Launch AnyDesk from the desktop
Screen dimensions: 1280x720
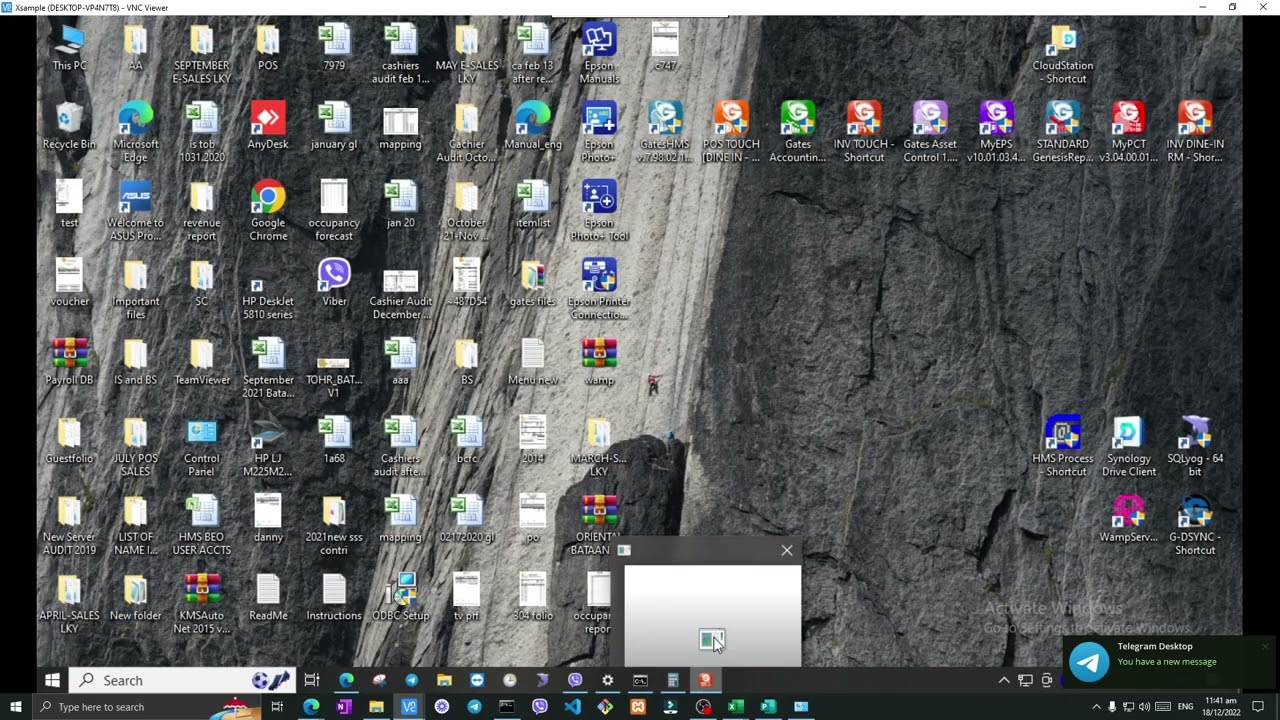[268, 126]
